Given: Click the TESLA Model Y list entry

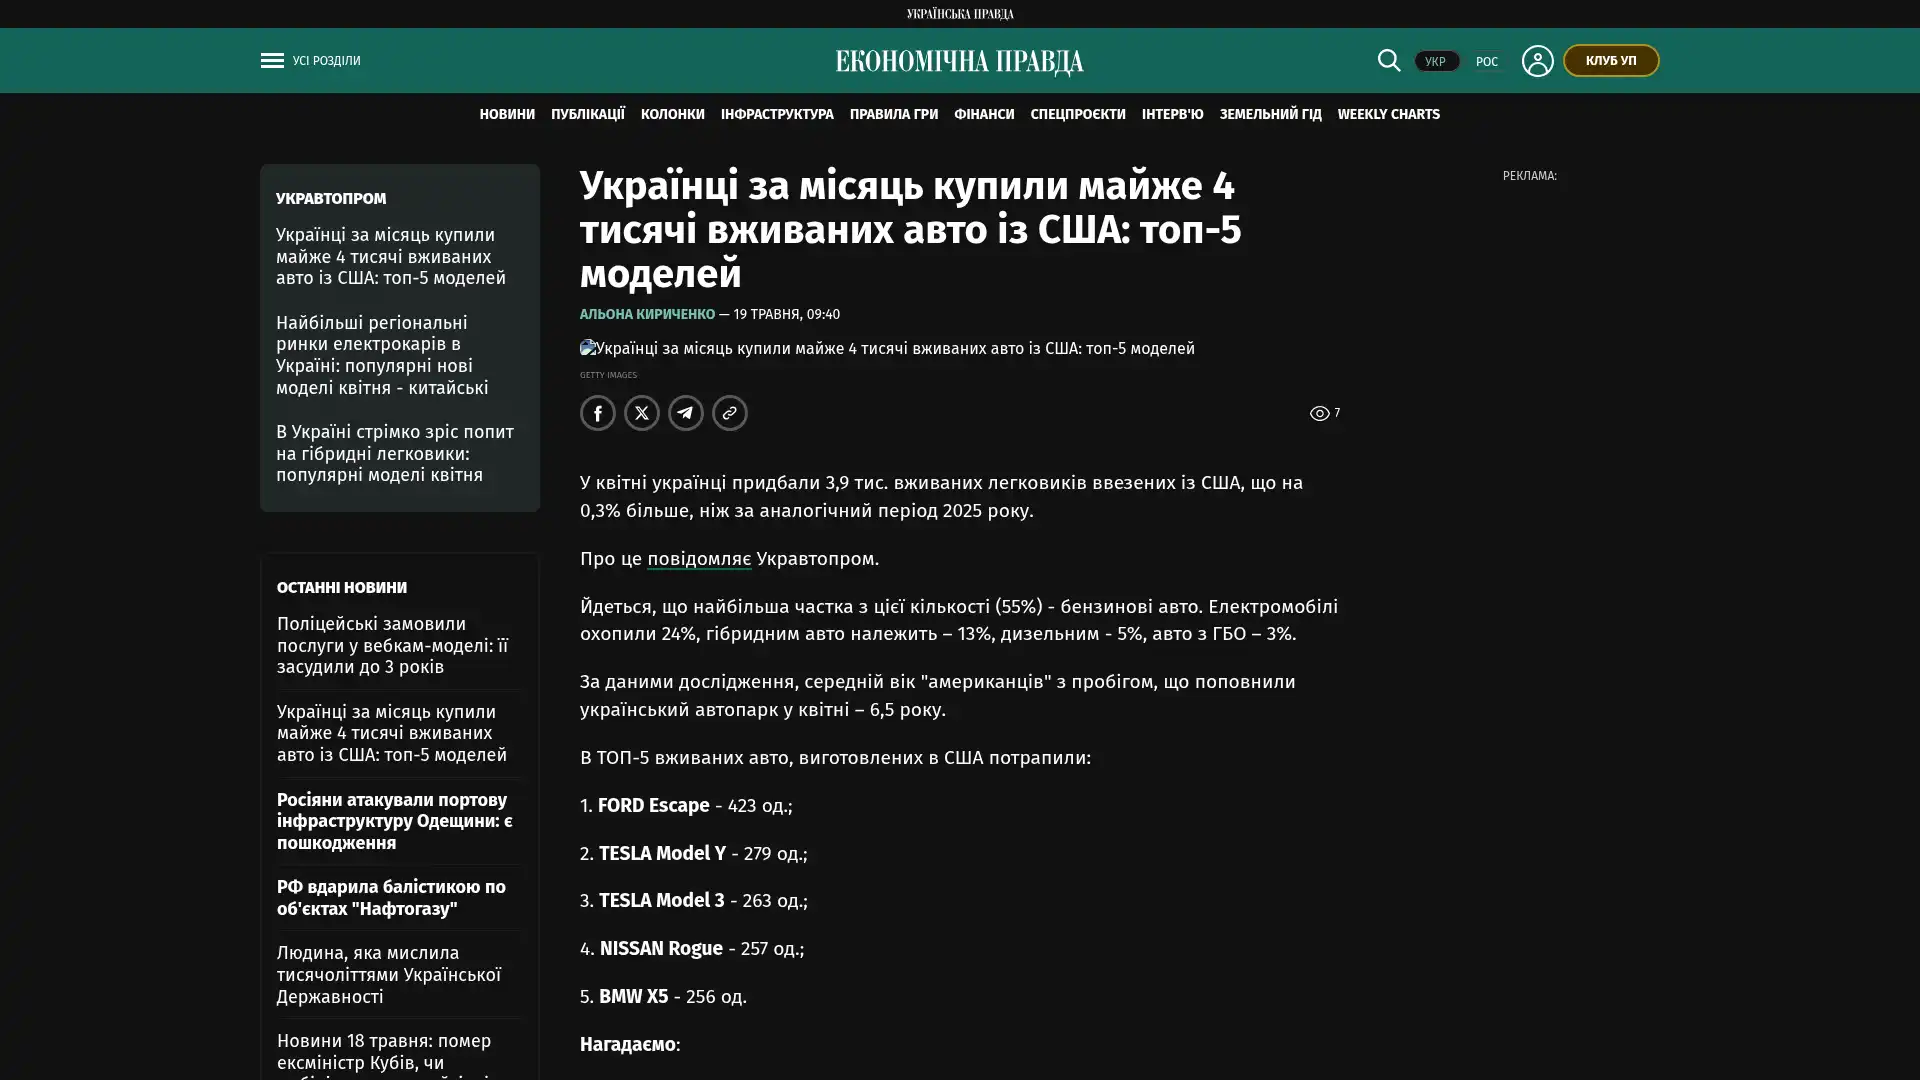Looking at the screenshot, I should 693,854.
